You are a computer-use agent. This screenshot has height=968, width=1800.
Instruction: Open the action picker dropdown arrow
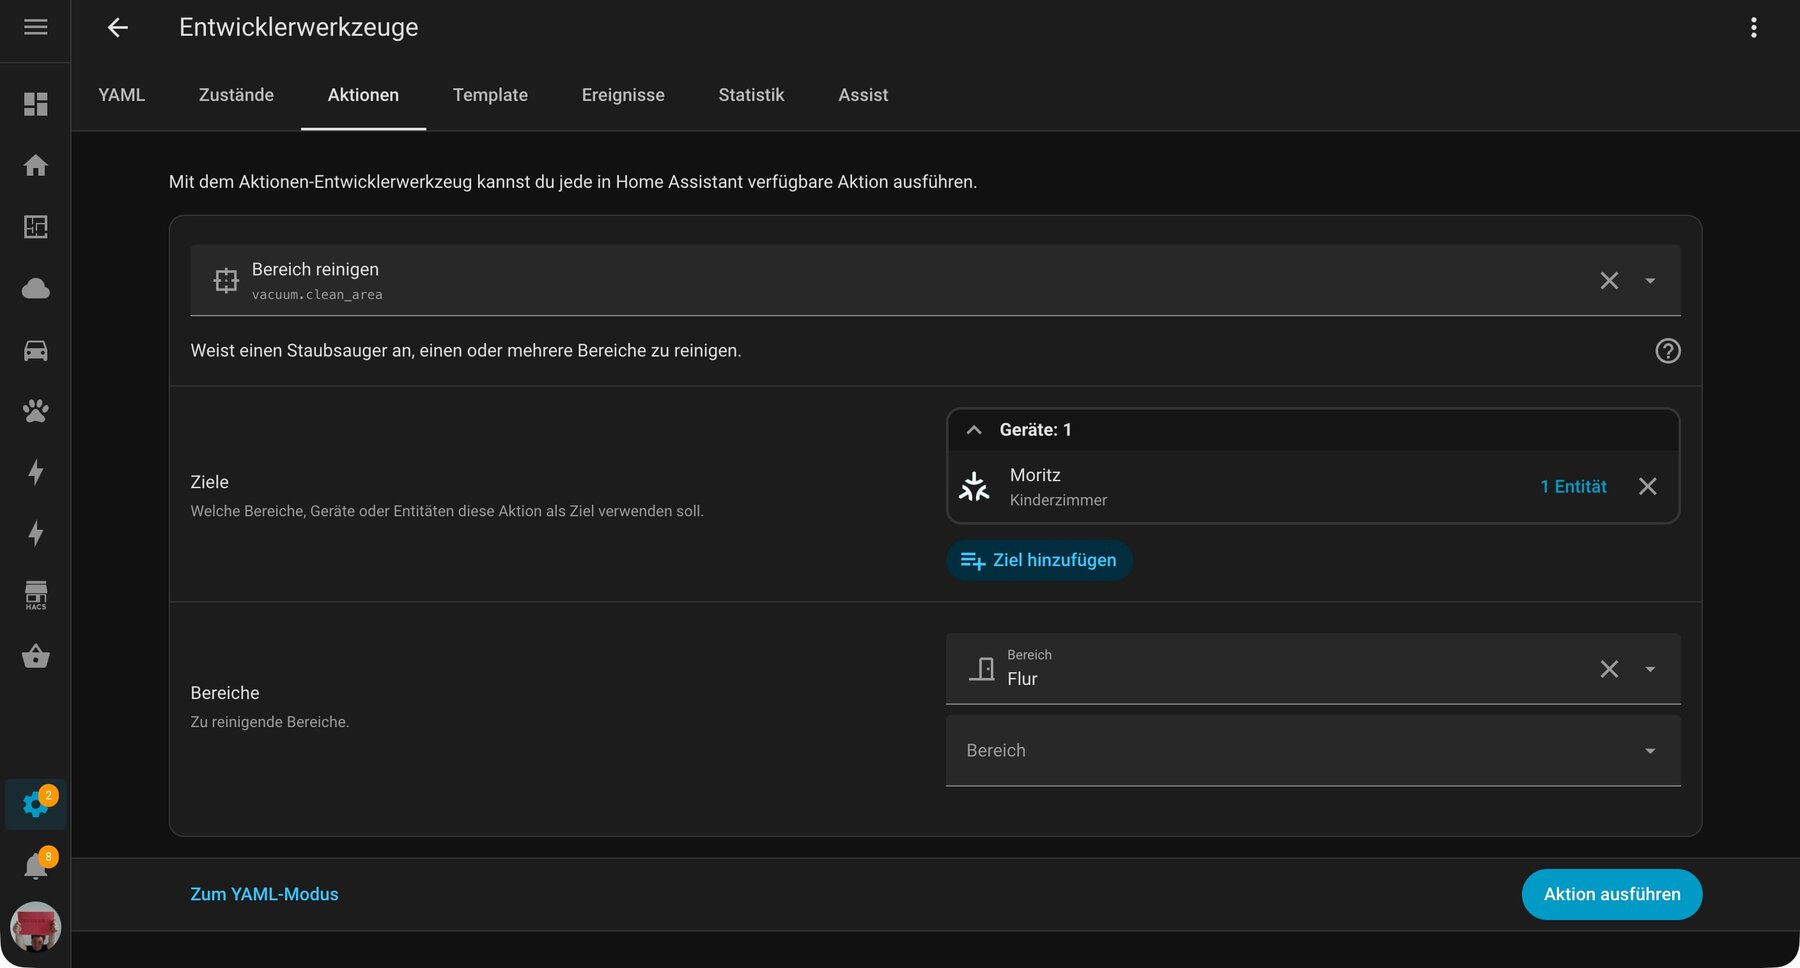[1650, 281]
